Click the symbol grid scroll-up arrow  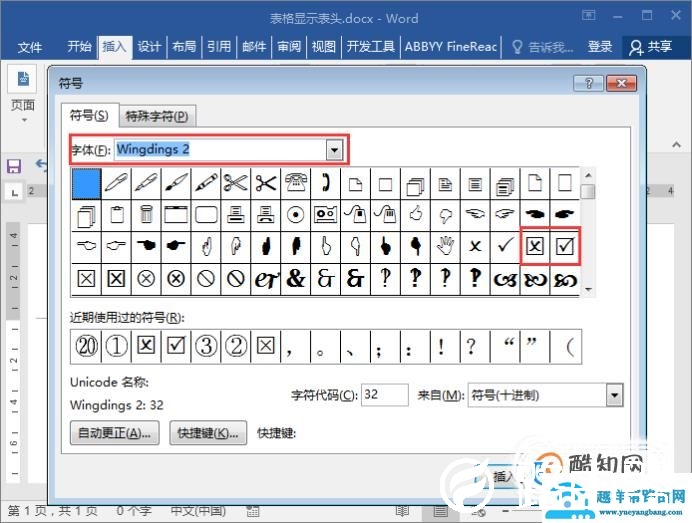pos(588,175)
